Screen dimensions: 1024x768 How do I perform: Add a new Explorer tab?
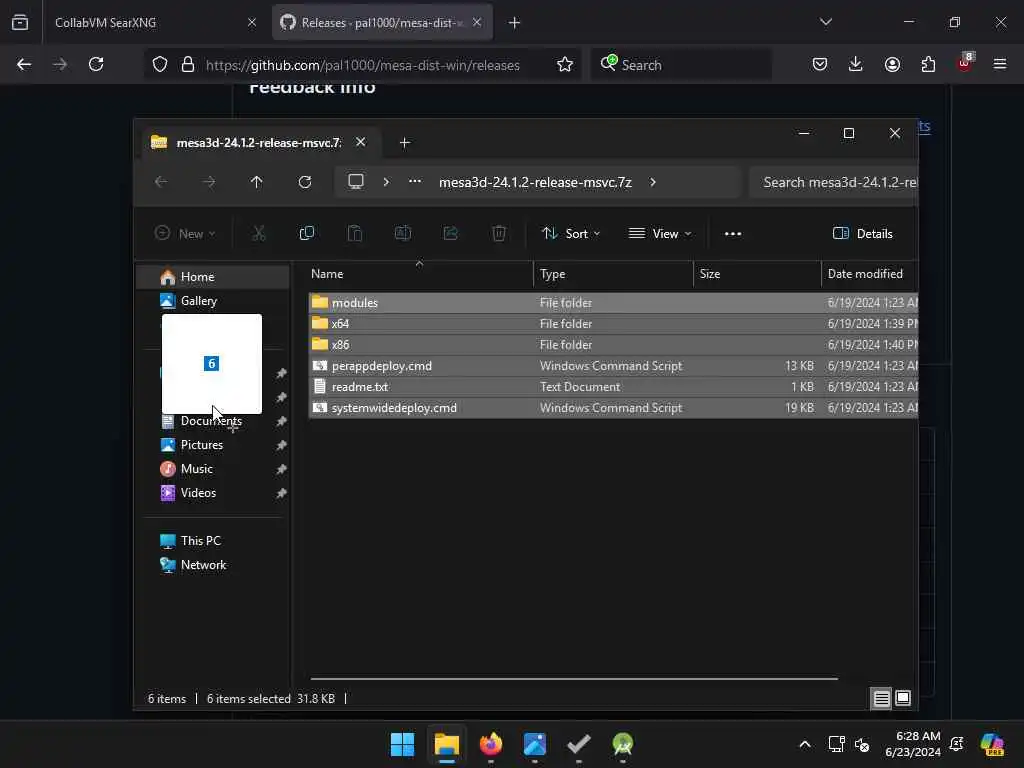coord(404,142)
